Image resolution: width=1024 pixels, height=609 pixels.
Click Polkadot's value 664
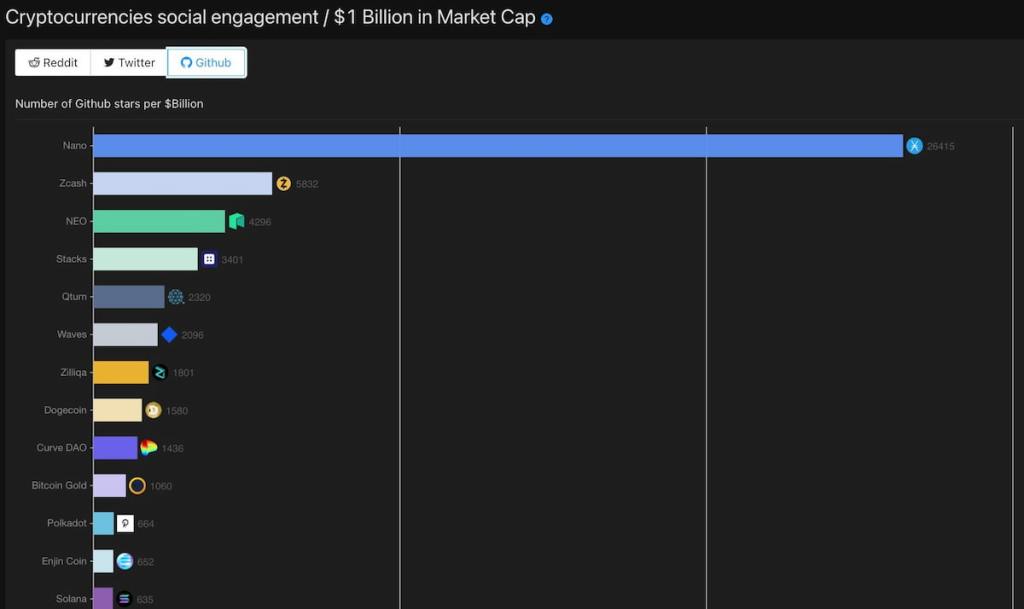click(x=146, y=524)
